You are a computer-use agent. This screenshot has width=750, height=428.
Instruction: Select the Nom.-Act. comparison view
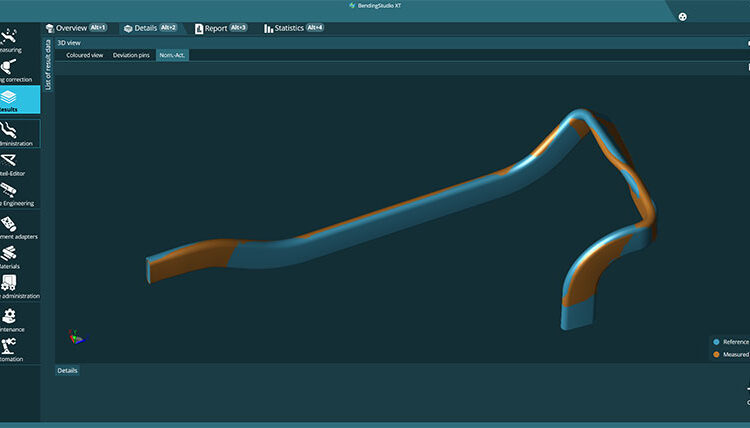click(x=172, y=55)
